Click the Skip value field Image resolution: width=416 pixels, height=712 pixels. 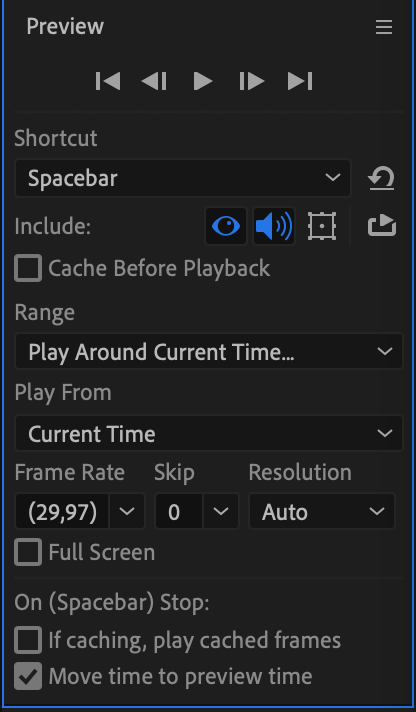(178, 511)
